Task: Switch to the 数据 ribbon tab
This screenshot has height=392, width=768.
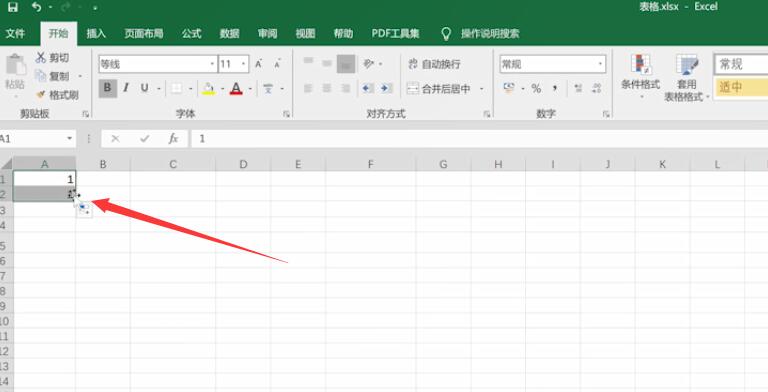Action: [229, 33]
